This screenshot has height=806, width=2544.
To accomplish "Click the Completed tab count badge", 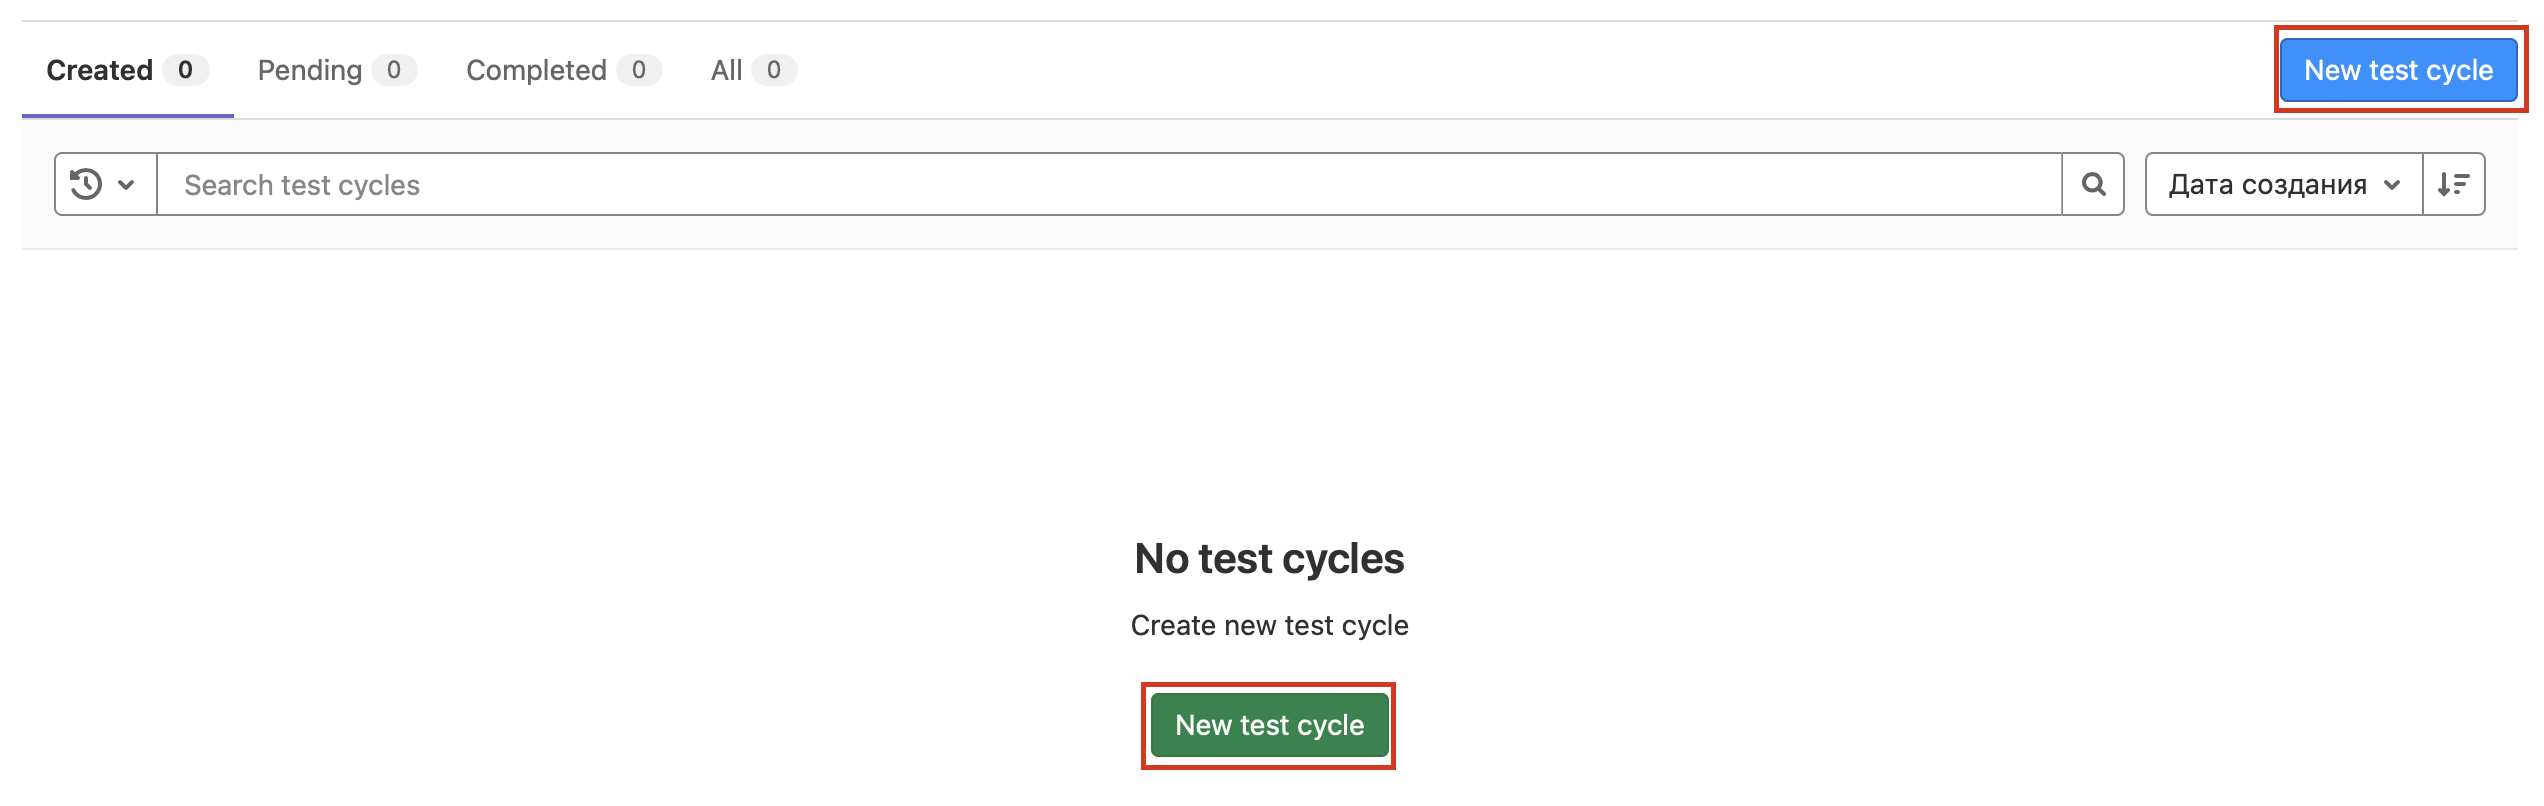I will tap(639, 70).
